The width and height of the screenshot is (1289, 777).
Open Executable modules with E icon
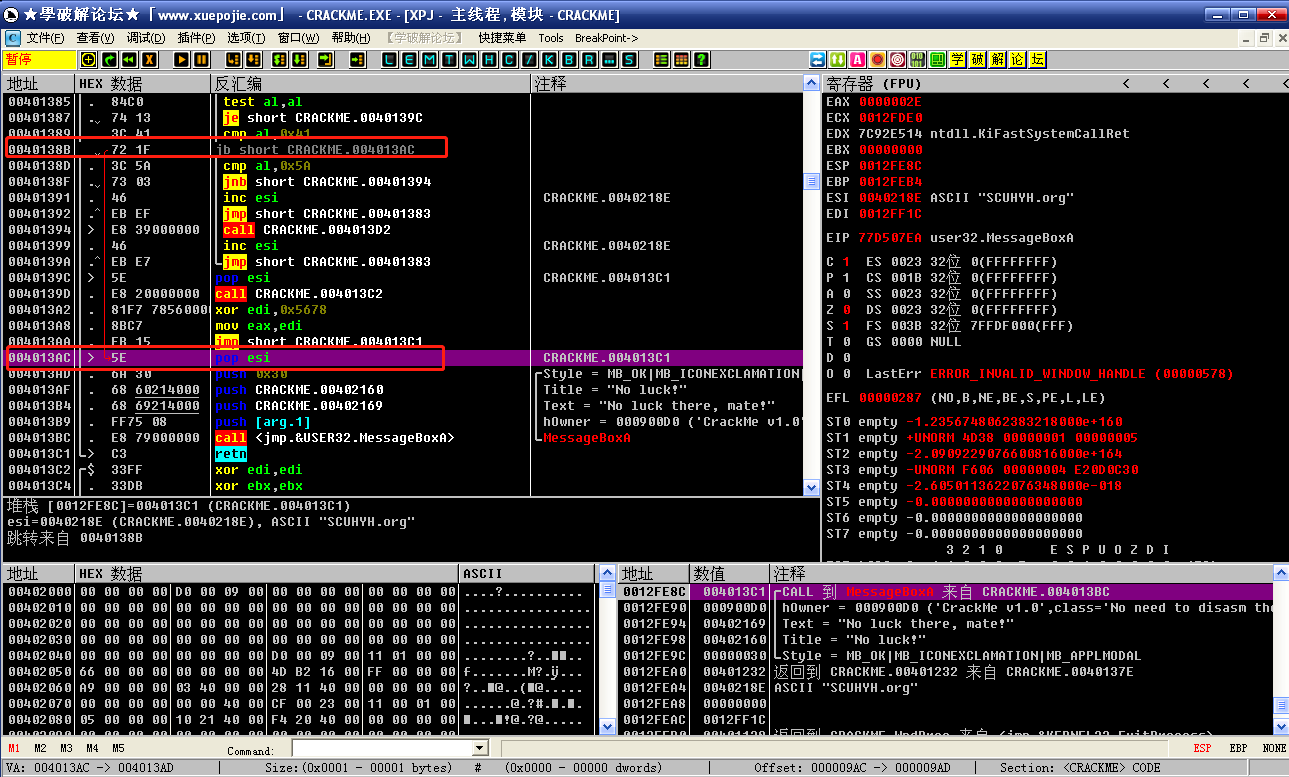408,60
